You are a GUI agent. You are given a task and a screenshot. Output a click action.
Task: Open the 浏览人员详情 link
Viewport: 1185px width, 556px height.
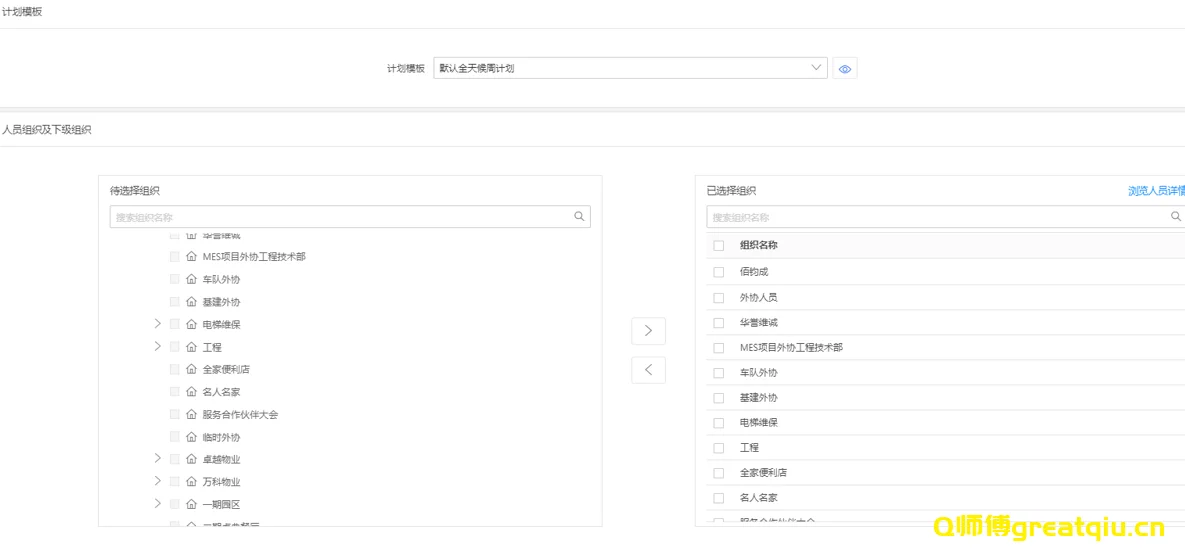[x=1156, y=191]
